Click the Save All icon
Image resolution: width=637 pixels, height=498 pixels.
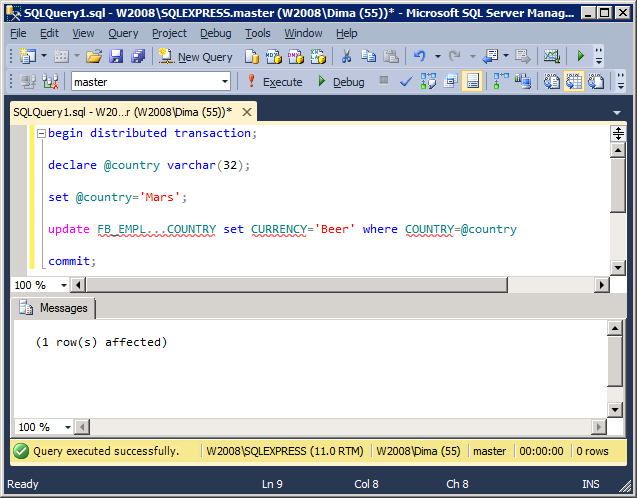138,56
